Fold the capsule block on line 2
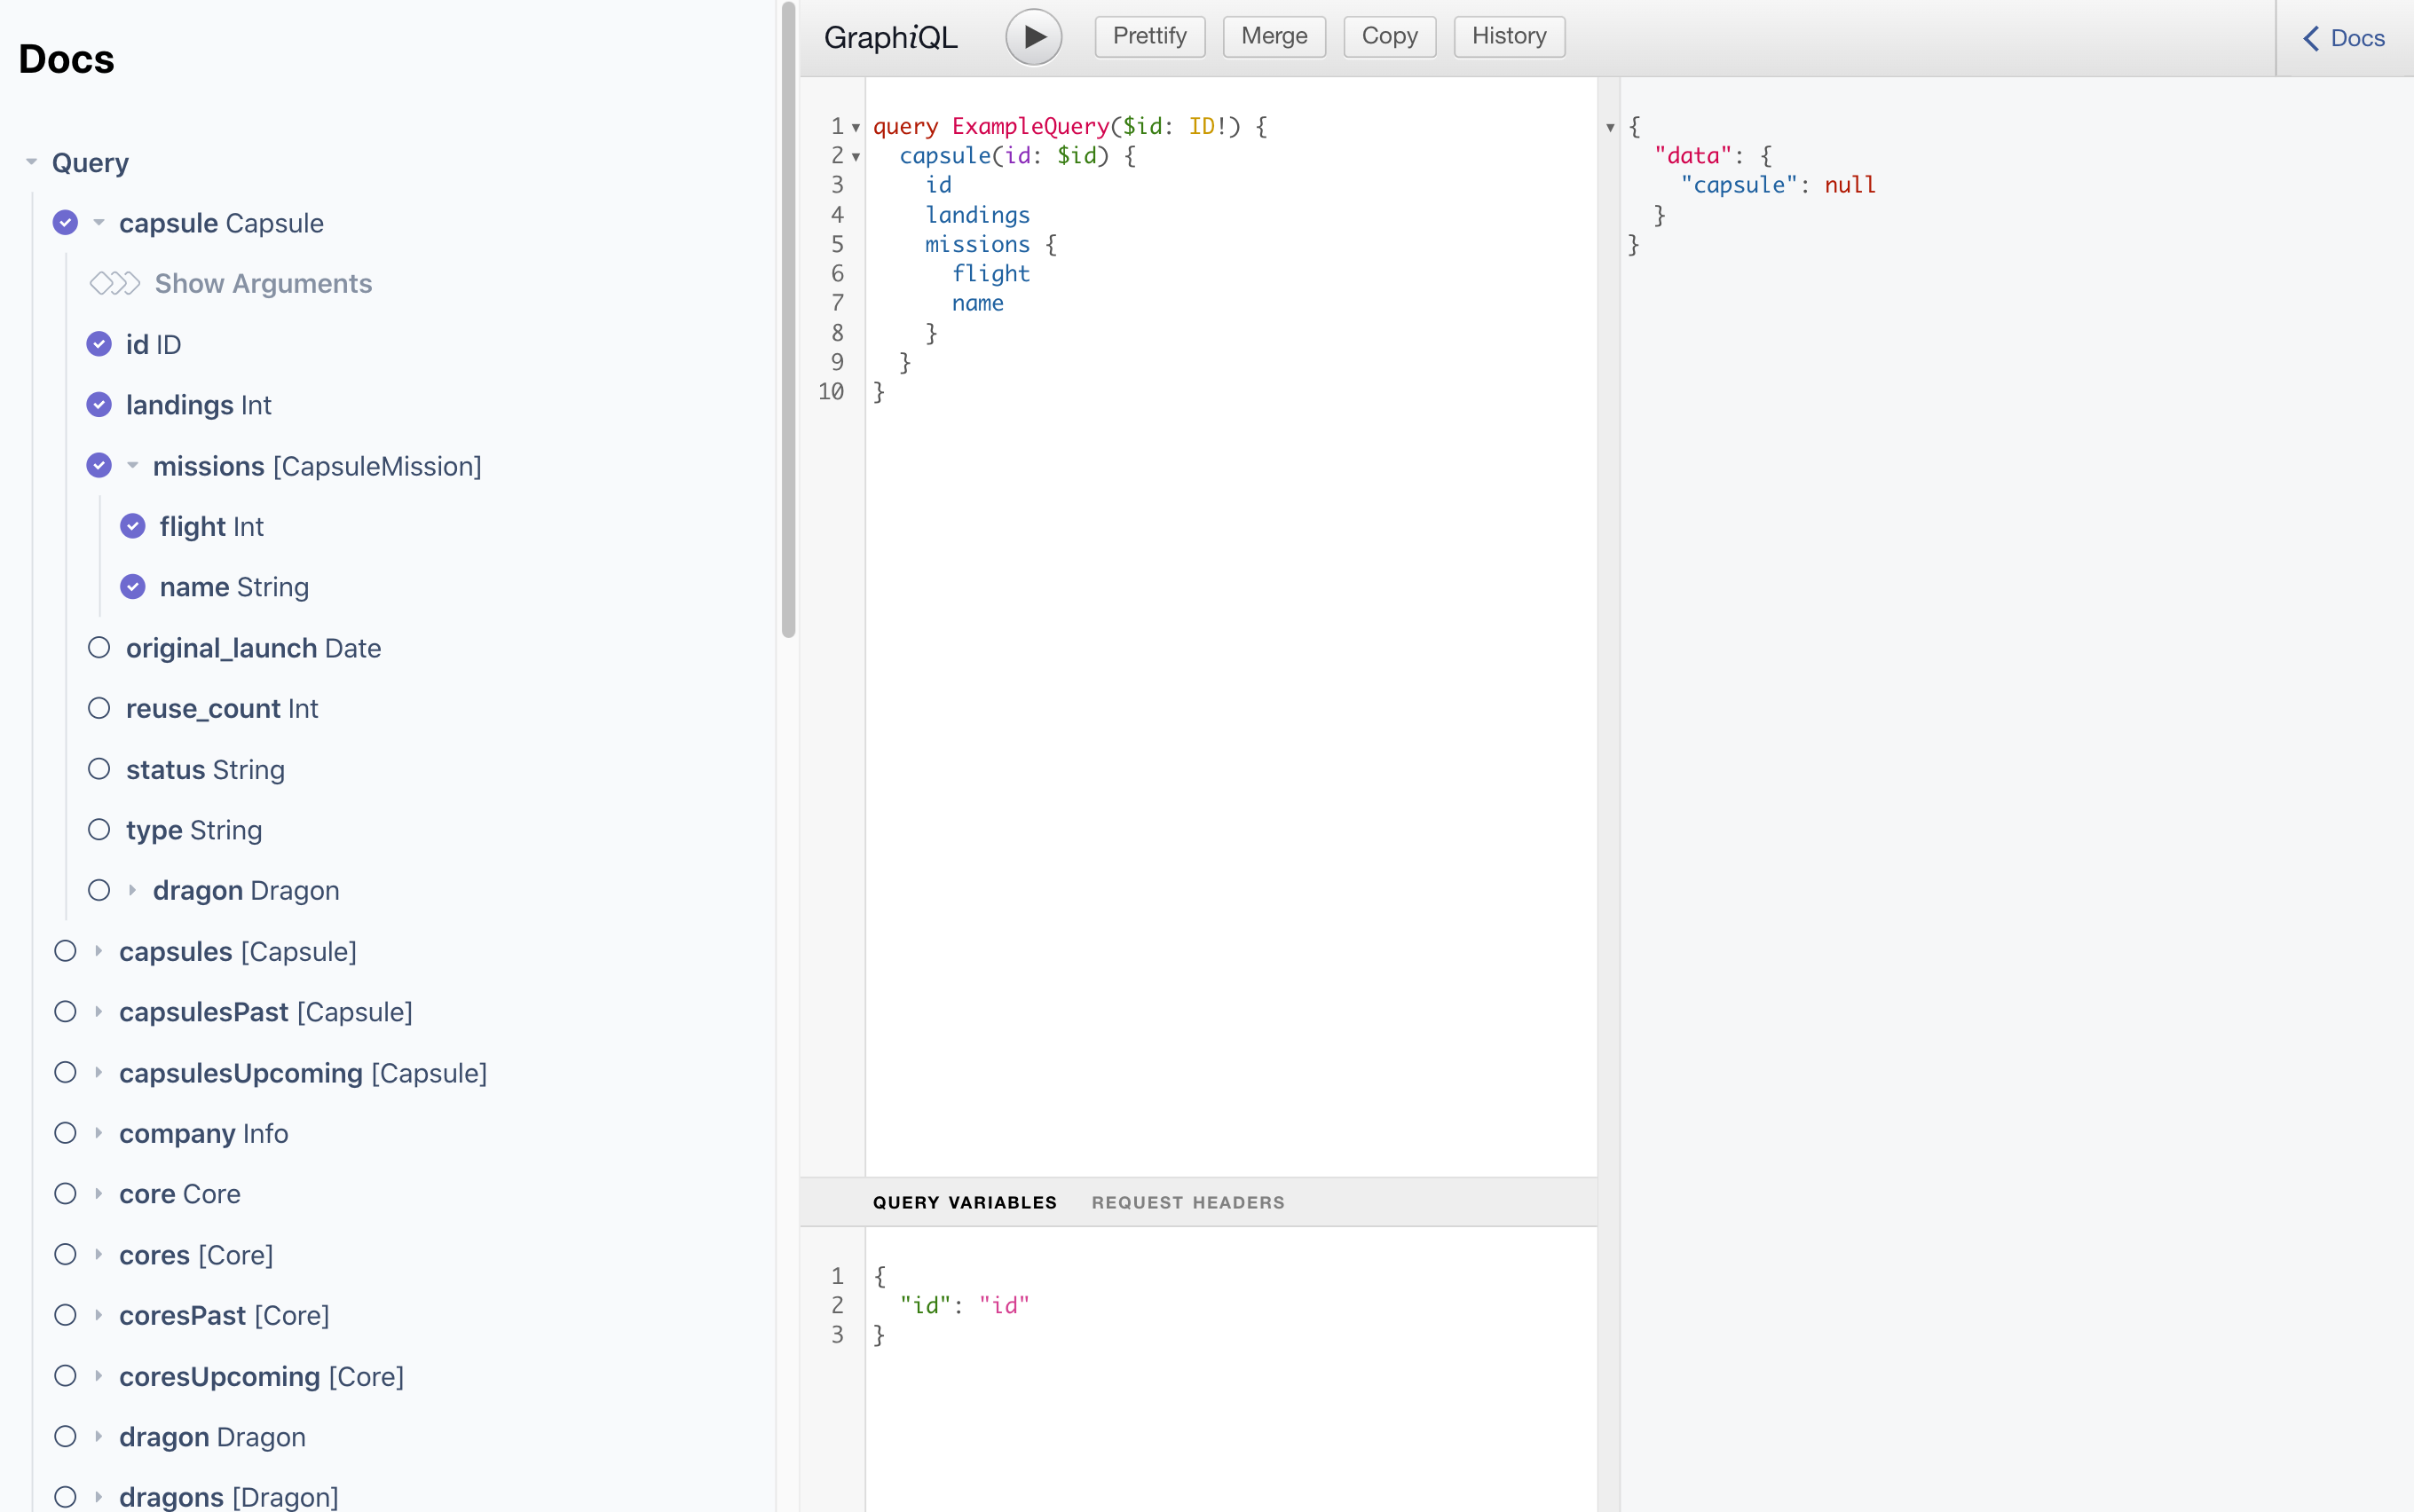Image resolution: width=2414 pixels, height=1512 pixels. pyautogui.click(x=856, y=157)
